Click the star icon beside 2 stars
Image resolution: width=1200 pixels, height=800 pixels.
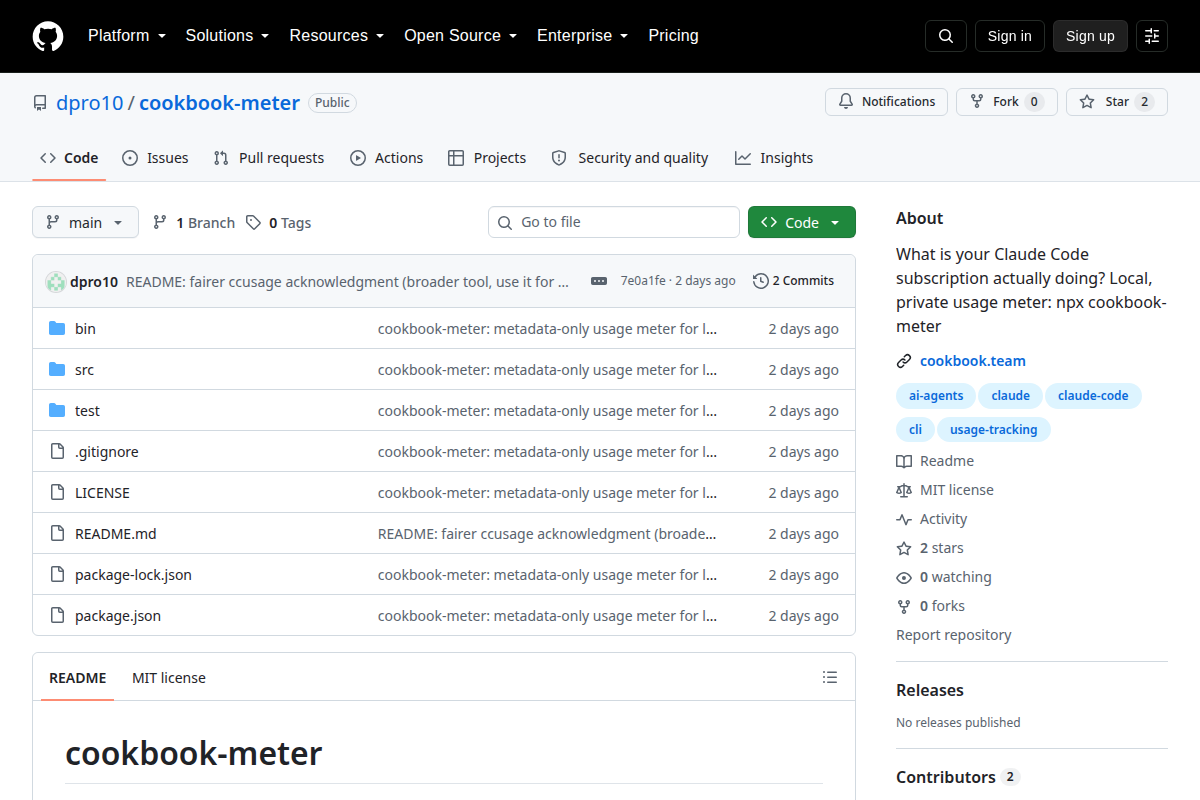tap(904, 548)
